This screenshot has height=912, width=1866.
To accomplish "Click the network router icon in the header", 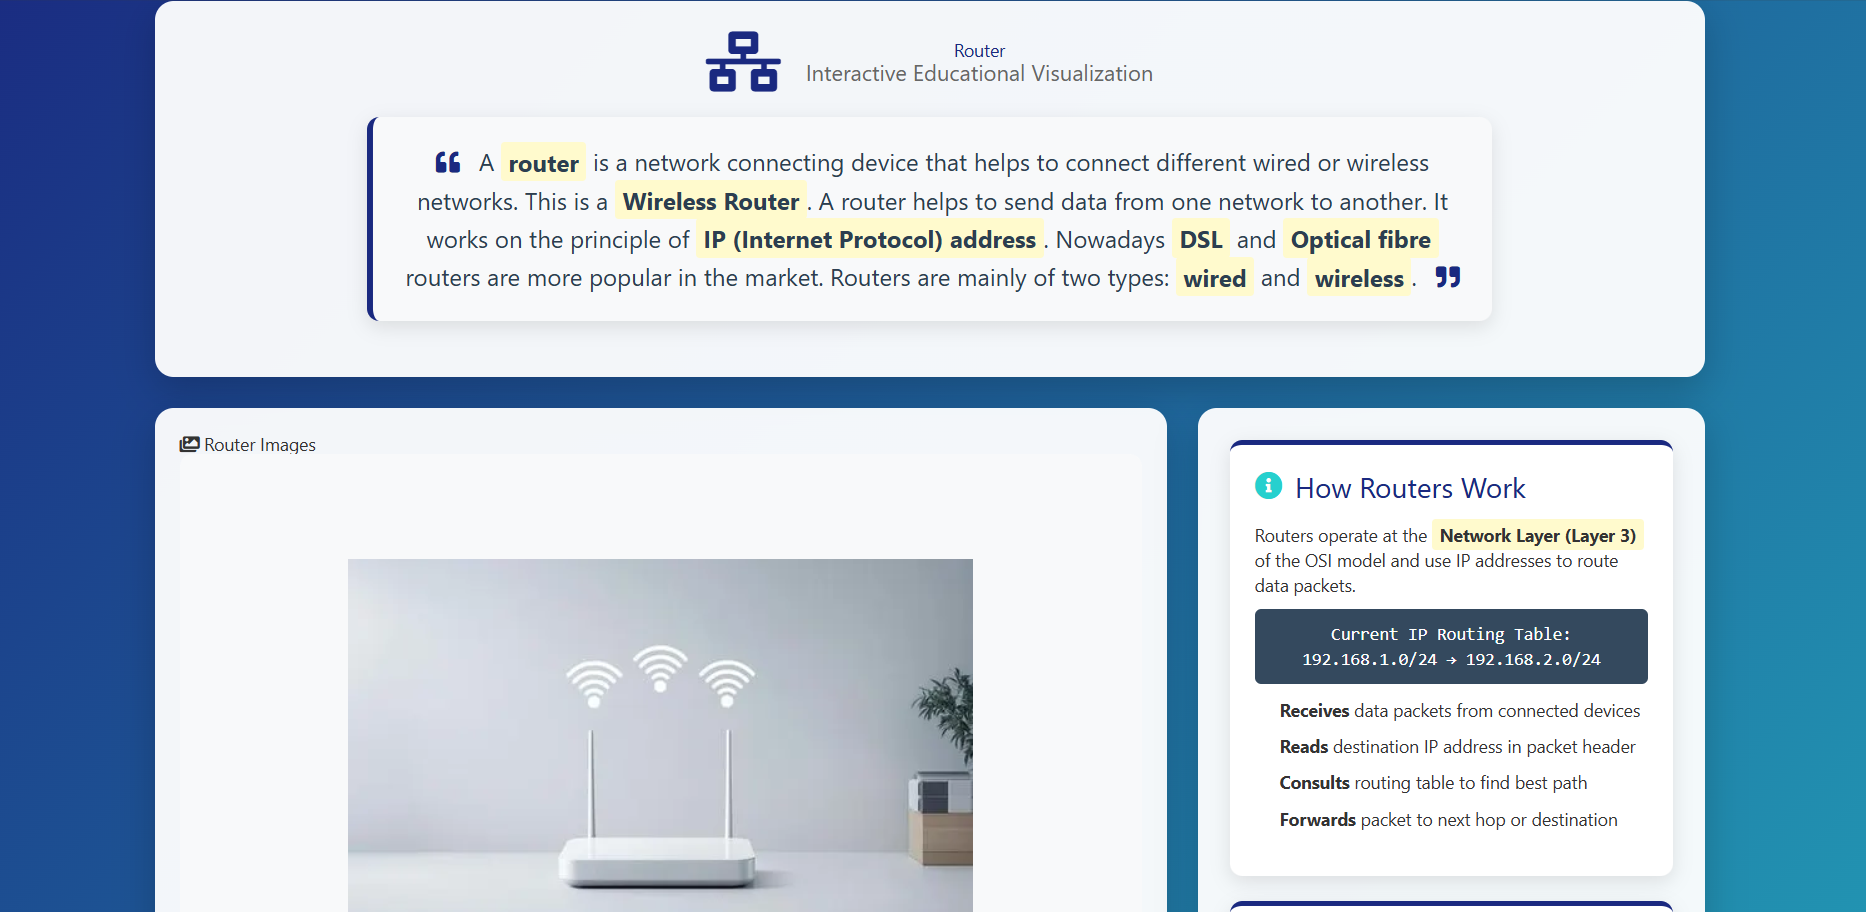I will (x=743, y=62).
